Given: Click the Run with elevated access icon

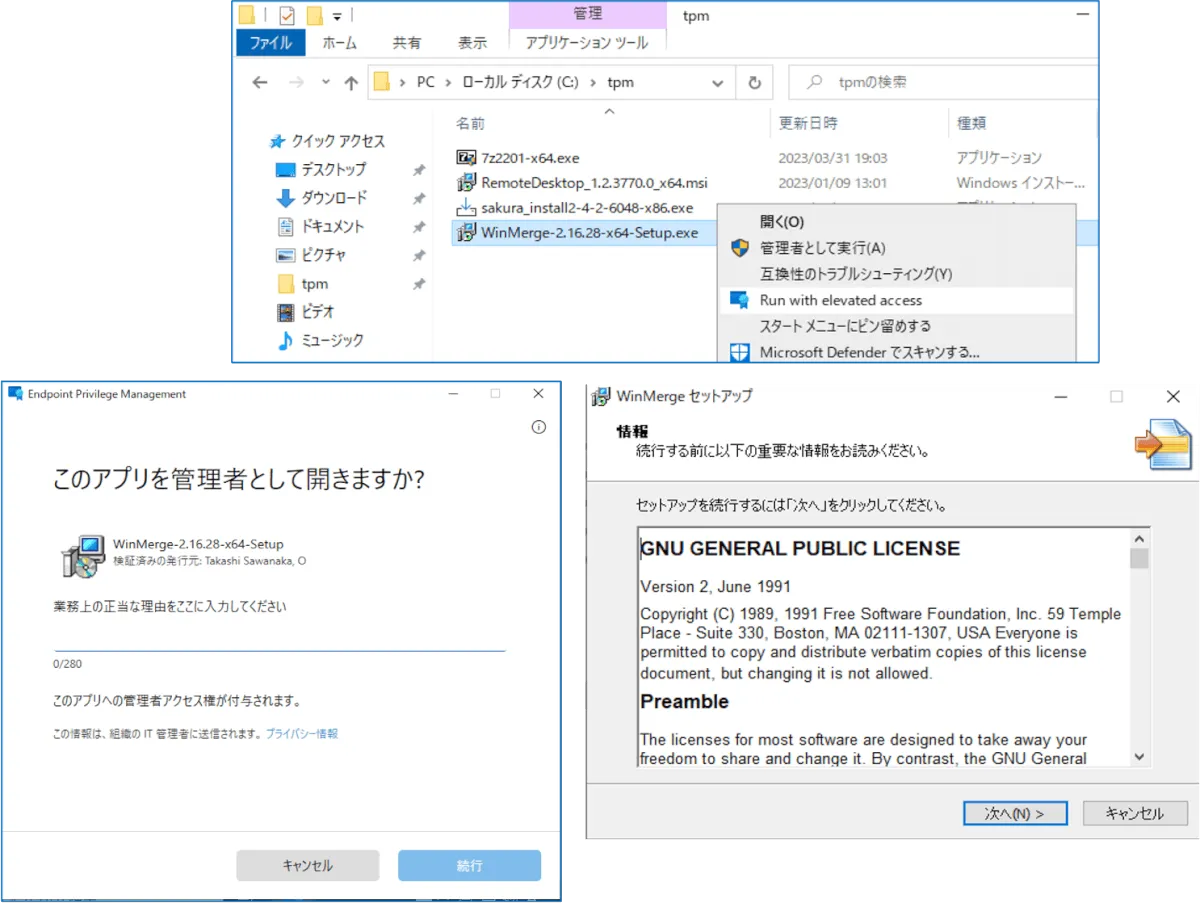Looking at the screenshot, I should pos(740,300).
